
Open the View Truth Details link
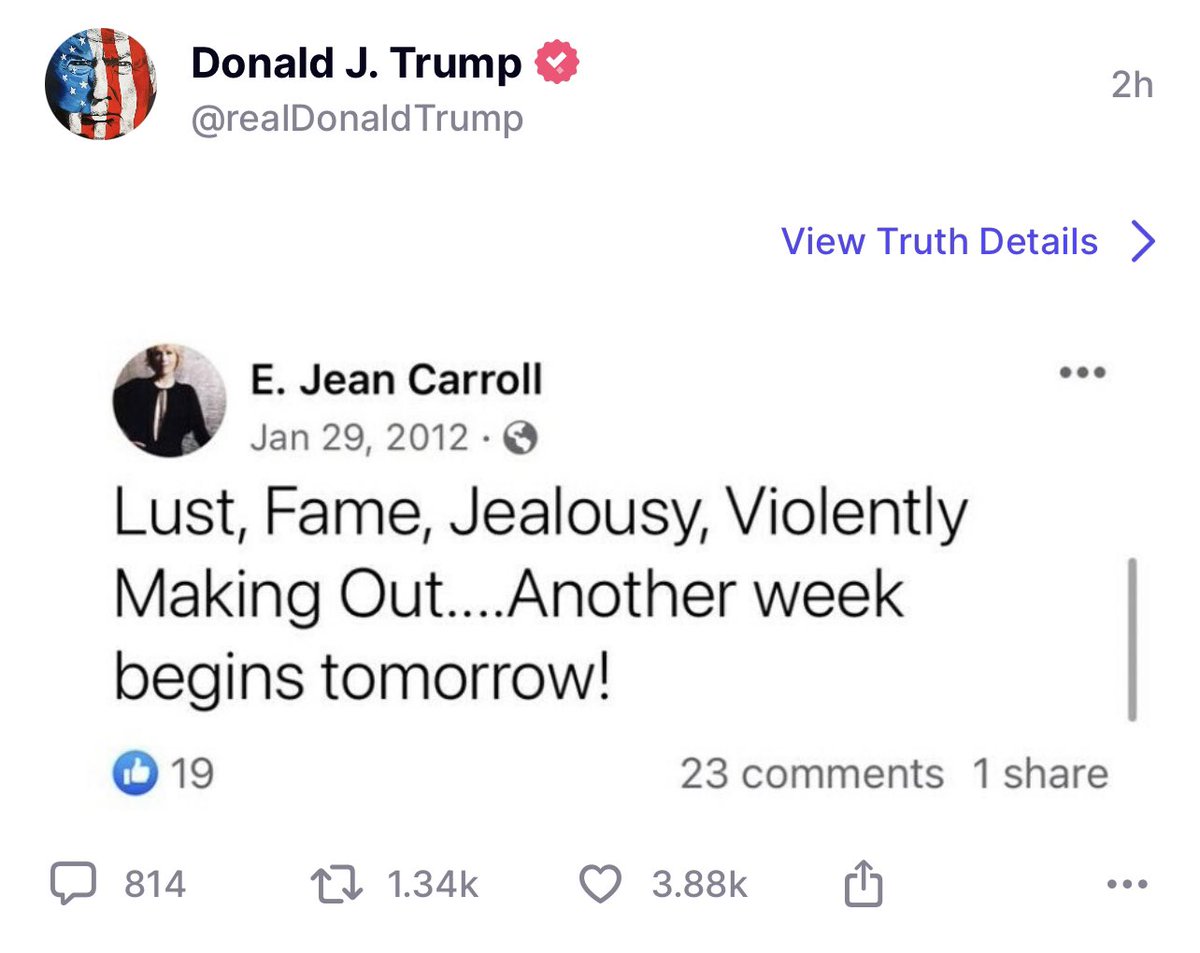point(939,241)
